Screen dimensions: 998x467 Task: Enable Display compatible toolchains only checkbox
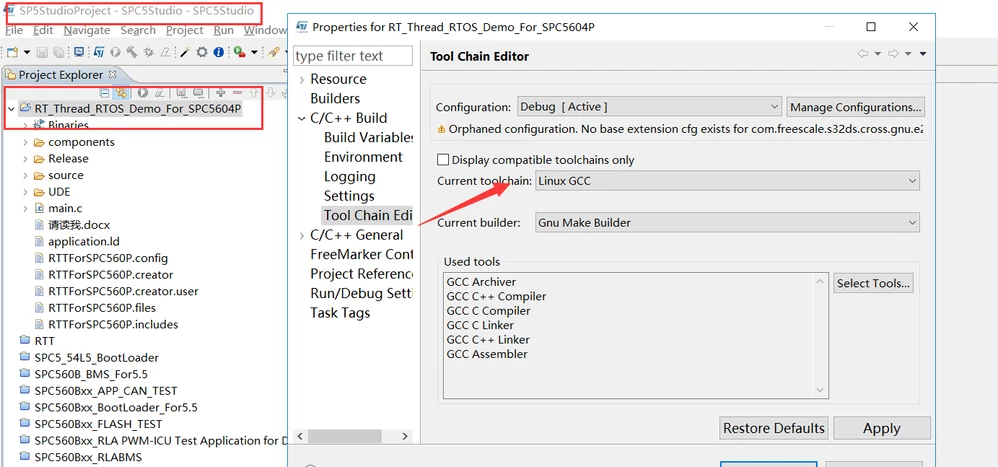[443, 160]
